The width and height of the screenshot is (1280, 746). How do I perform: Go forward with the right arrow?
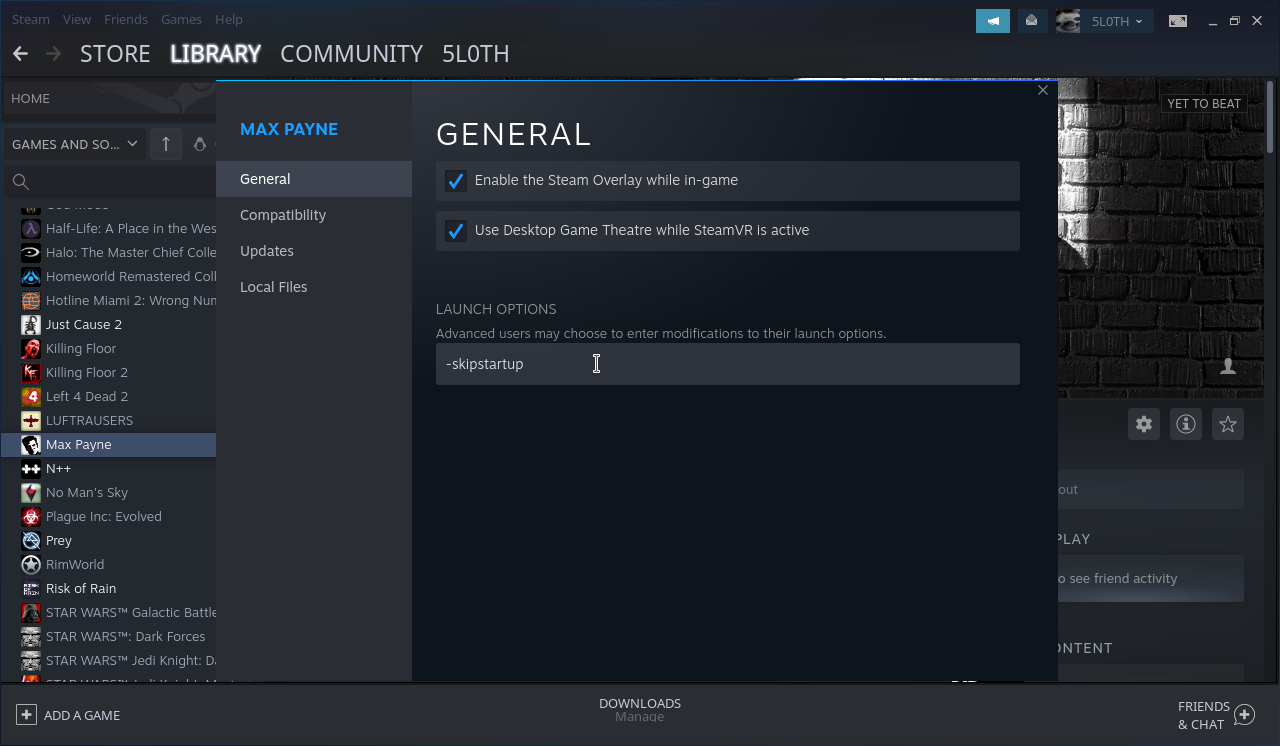click(54, 53)
